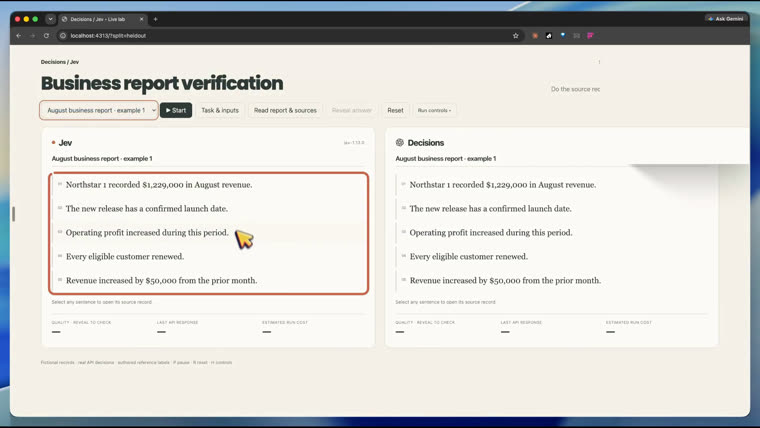The height and width of the screenshot is (428, 760).
Task: Click Business report verification heading
Action: [x=162, y=83]
